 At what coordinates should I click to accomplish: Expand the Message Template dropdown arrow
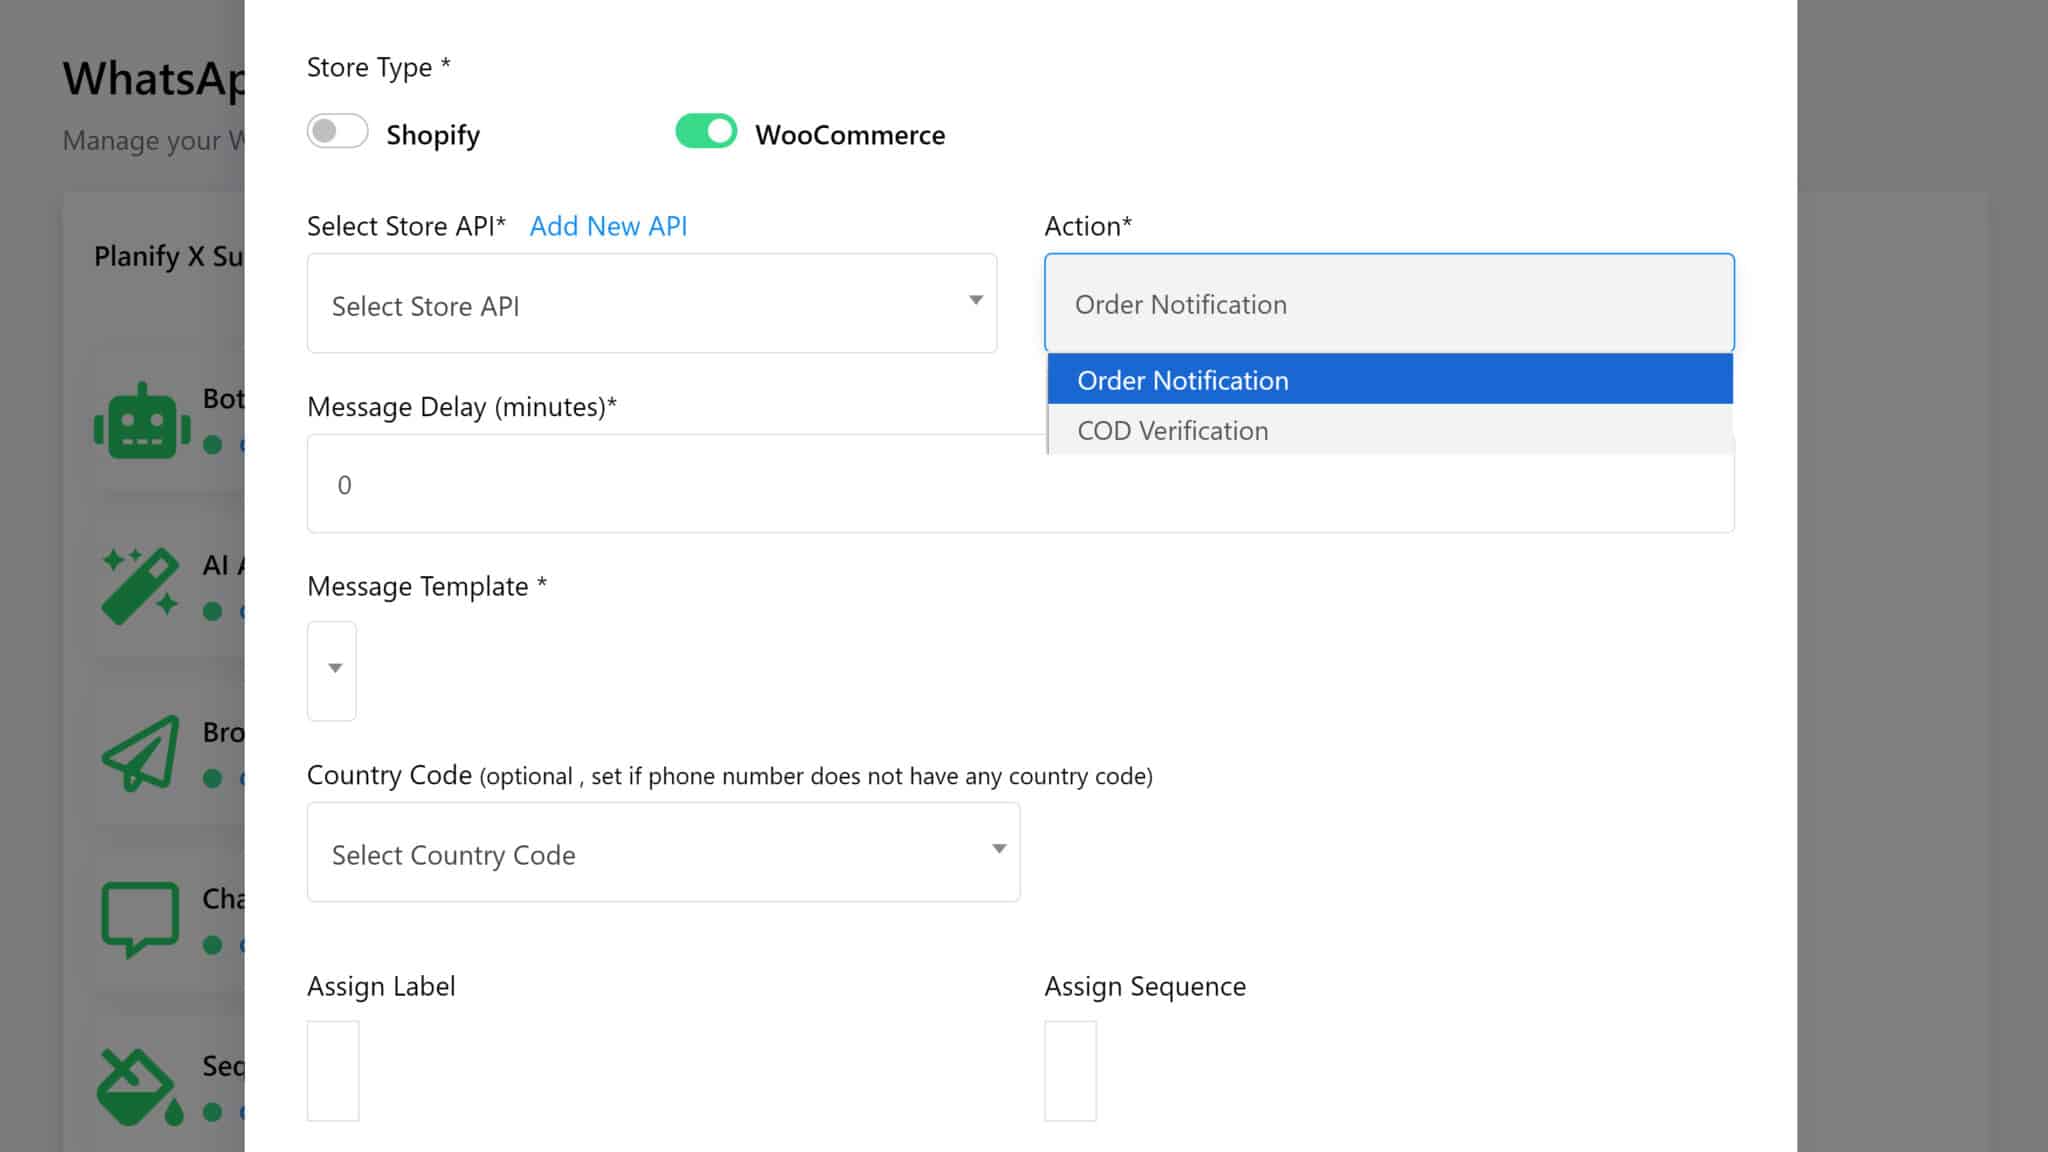[x=334, y=669]
